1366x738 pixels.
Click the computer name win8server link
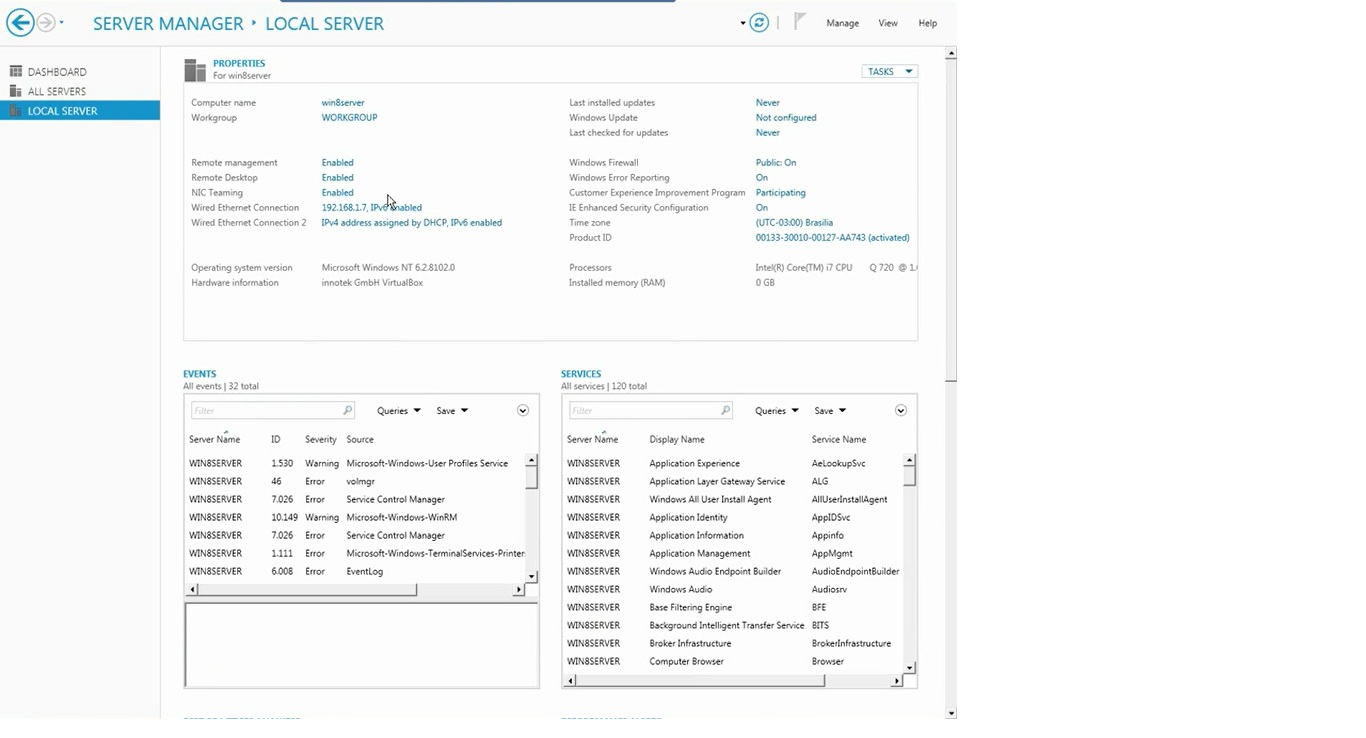click(342, 103)
